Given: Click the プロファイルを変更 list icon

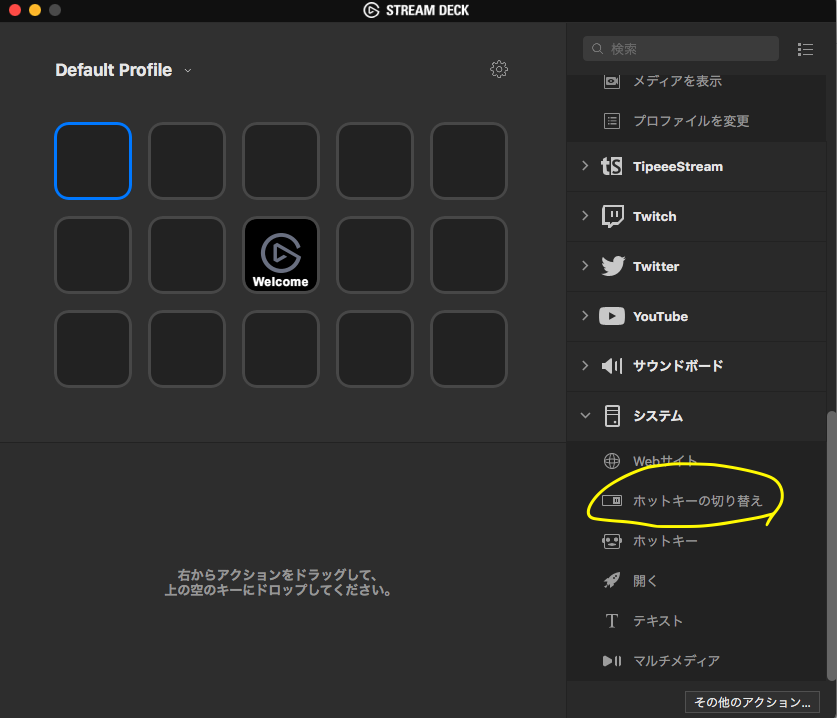Looking at the screenshot, I should (x=612, y=121).
